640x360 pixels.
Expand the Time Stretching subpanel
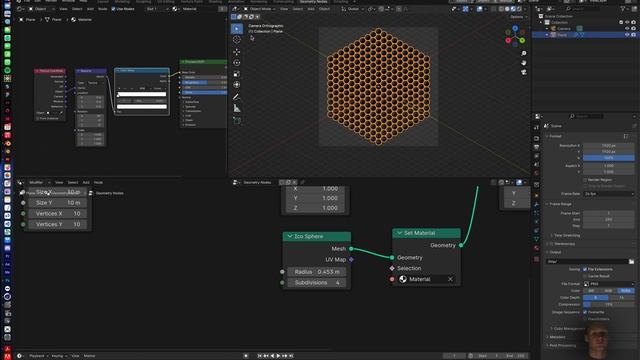(x=565, y=236)
